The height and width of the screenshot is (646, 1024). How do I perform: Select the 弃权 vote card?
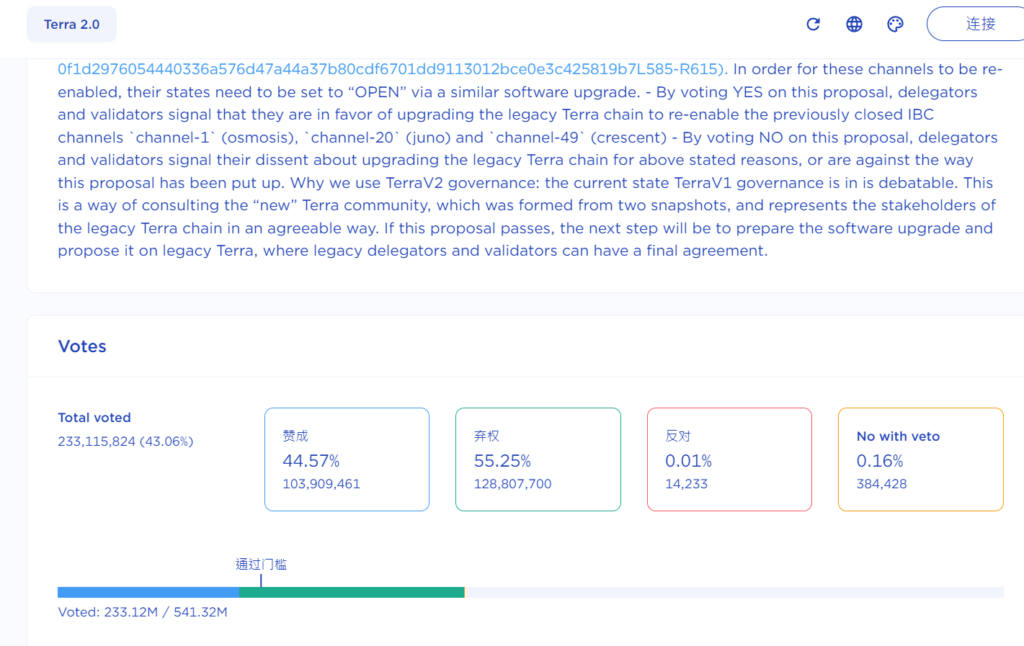click(x=537, y=459)
